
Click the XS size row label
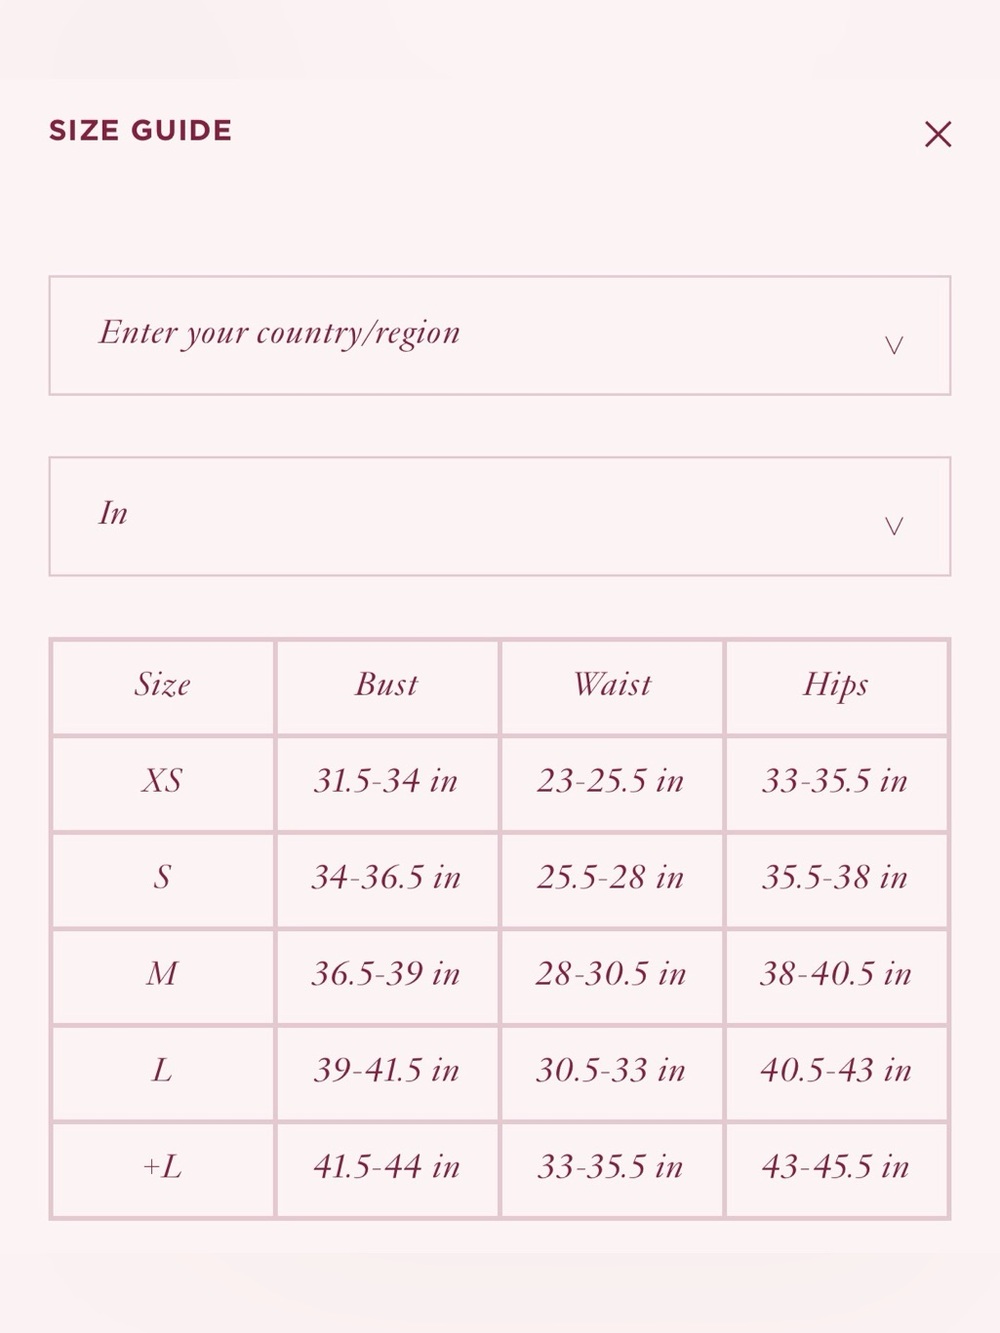[x=162, y=781]
